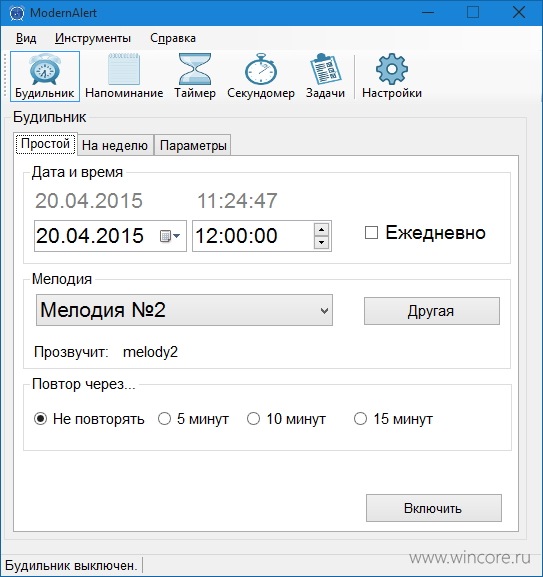Open calendar icon in date field
Viewport: 543px width, 577px height.
(170, 236)
